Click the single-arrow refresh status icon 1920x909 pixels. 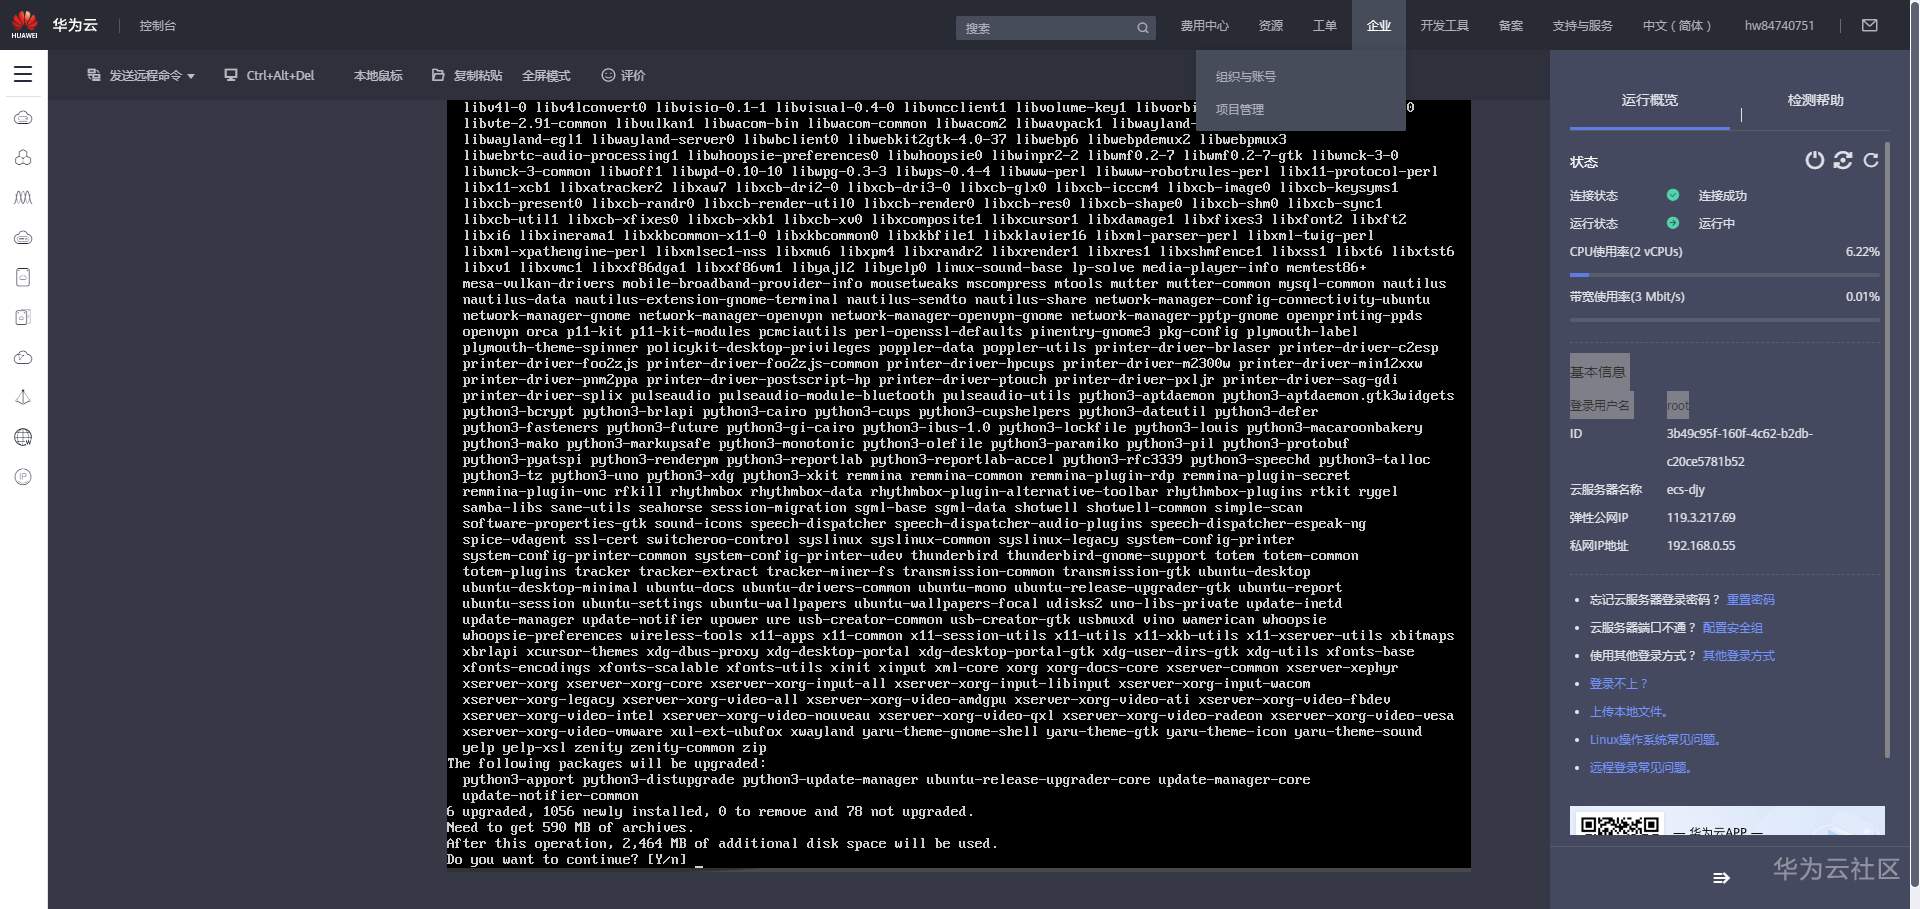(x=1871, y=160)
